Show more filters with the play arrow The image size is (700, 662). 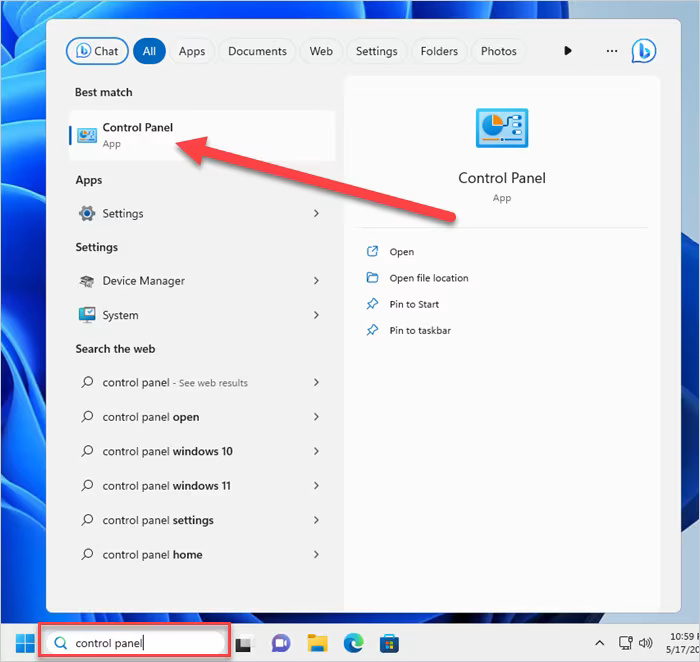[567, 50]
